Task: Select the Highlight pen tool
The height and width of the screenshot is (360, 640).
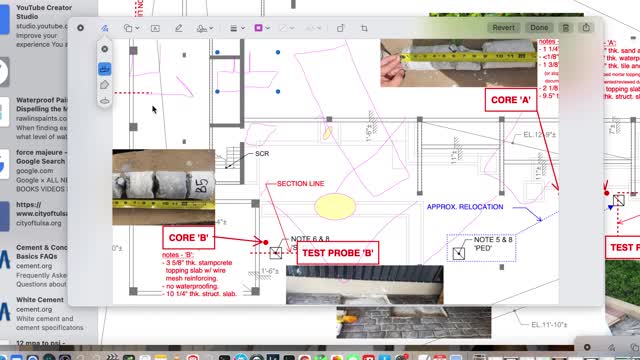Action: click(x=178, y=28)
